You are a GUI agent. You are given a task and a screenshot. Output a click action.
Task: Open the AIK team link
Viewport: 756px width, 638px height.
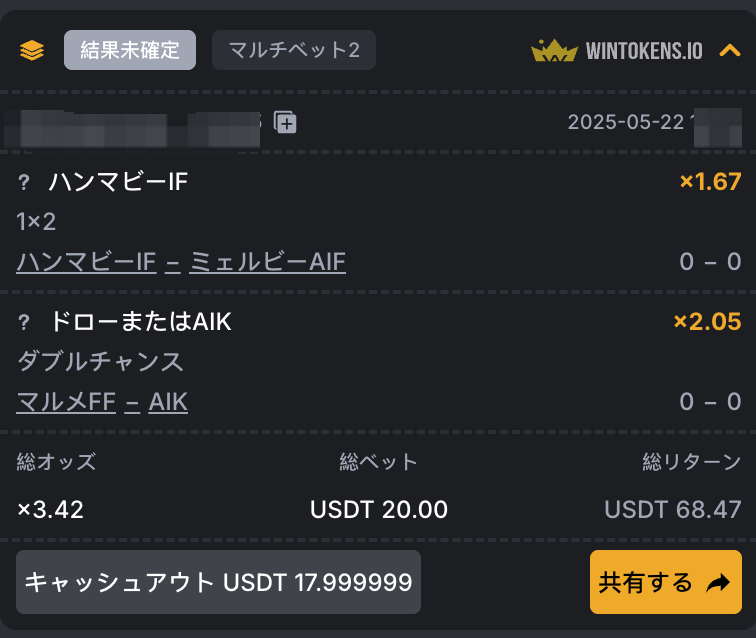coord(168,402)
